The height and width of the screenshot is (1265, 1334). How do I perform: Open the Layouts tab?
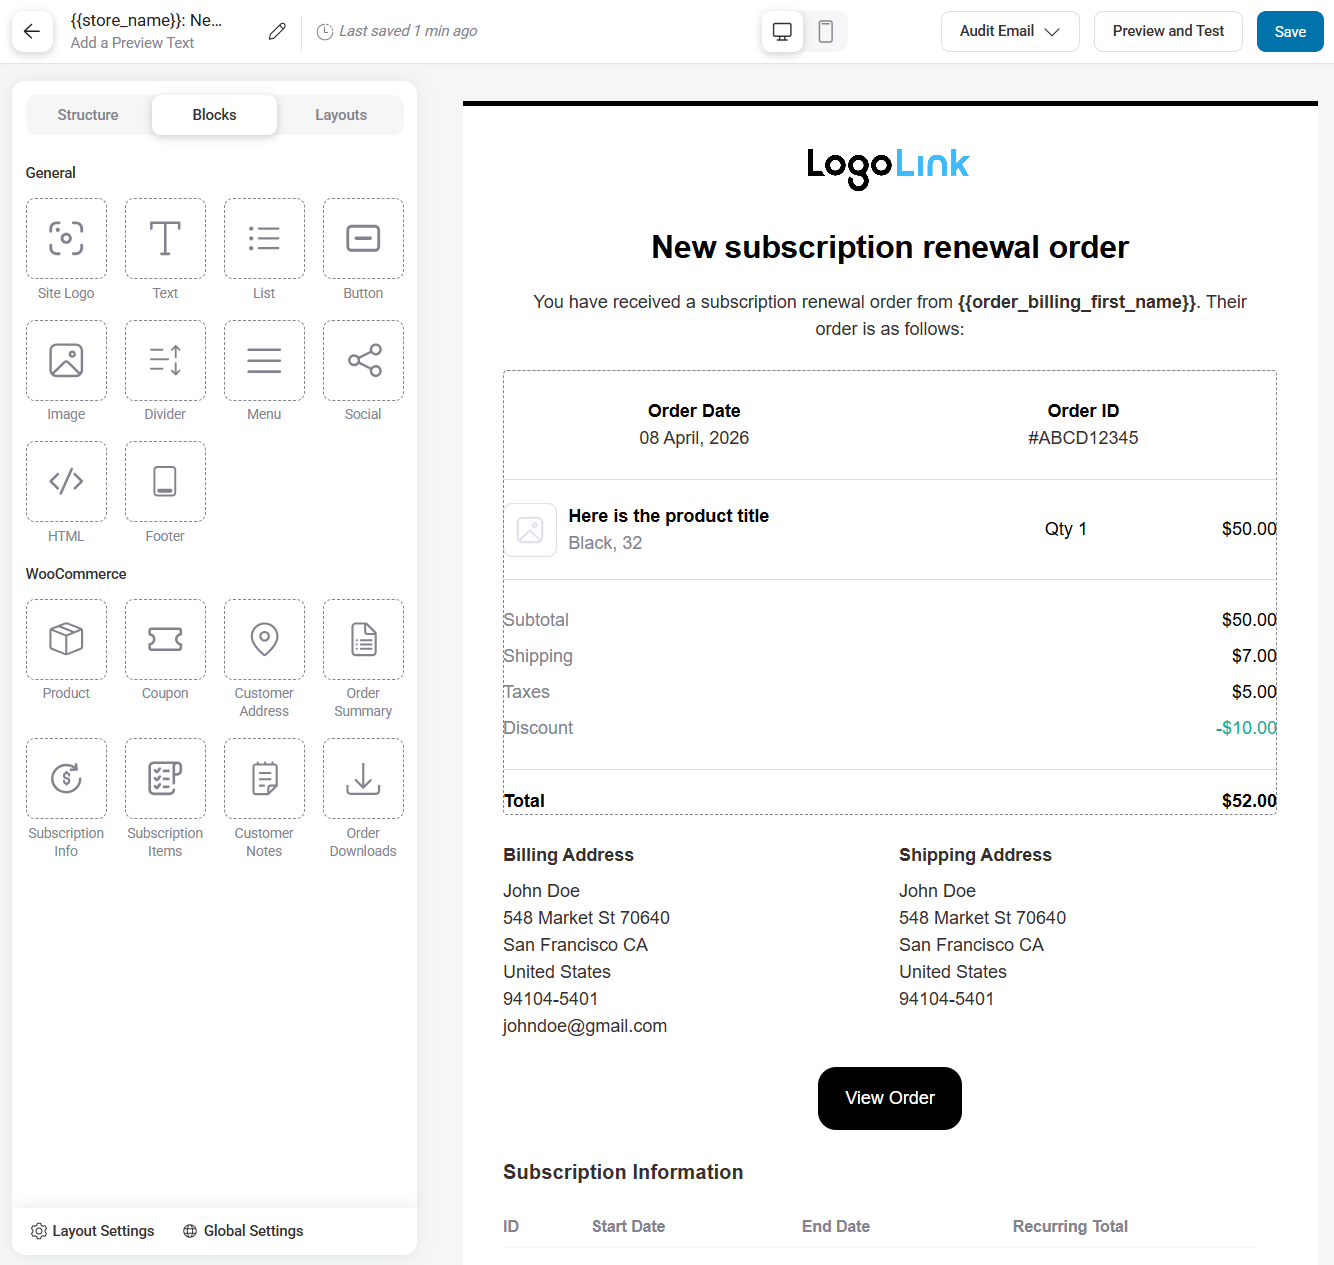point(340,114)
